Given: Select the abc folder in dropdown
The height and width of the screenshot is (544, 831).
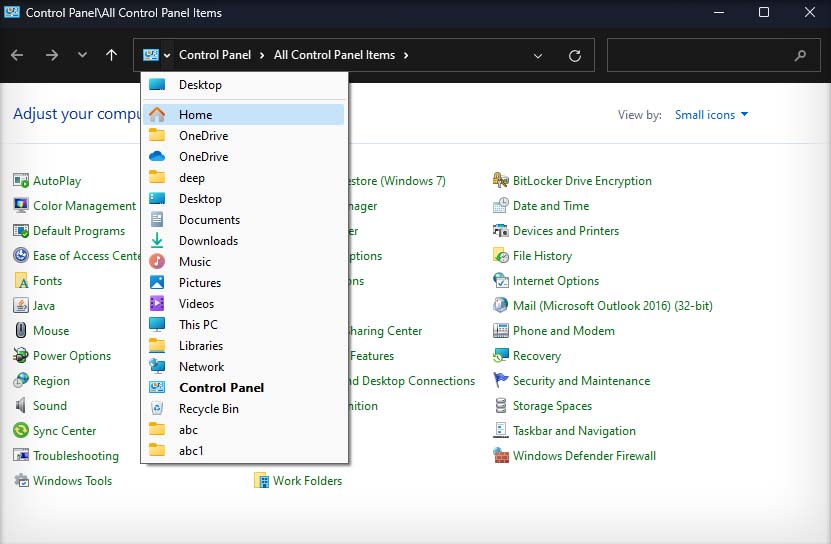Looking at the screenshot, I should pyautogui.click(x=244, y=429).
